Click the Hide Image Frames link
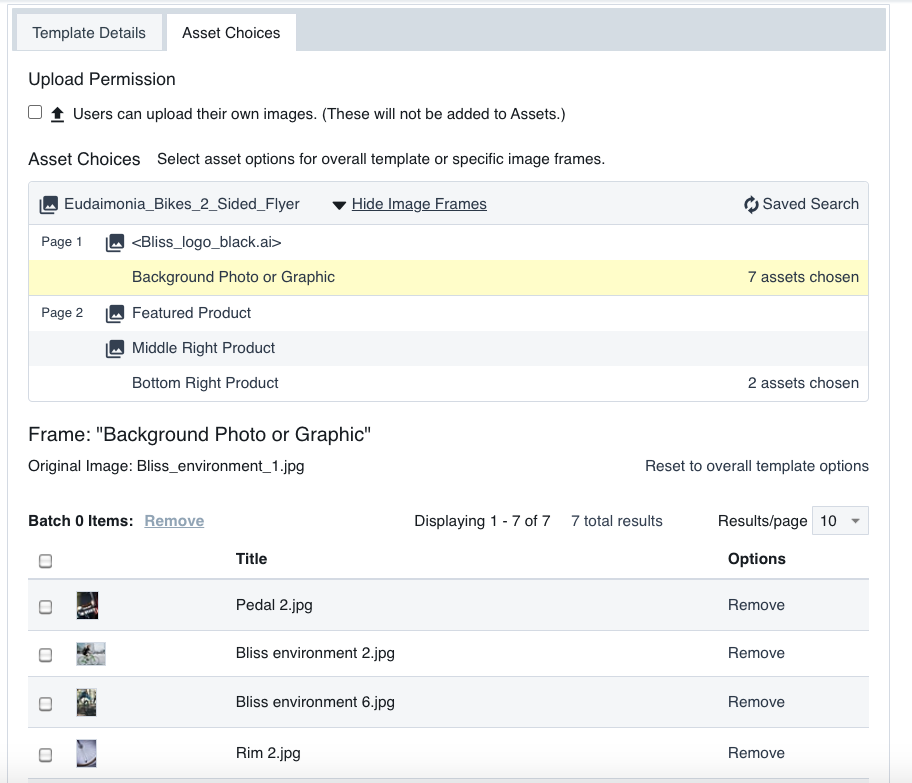 pyautogui.click(x=419, y=204)
